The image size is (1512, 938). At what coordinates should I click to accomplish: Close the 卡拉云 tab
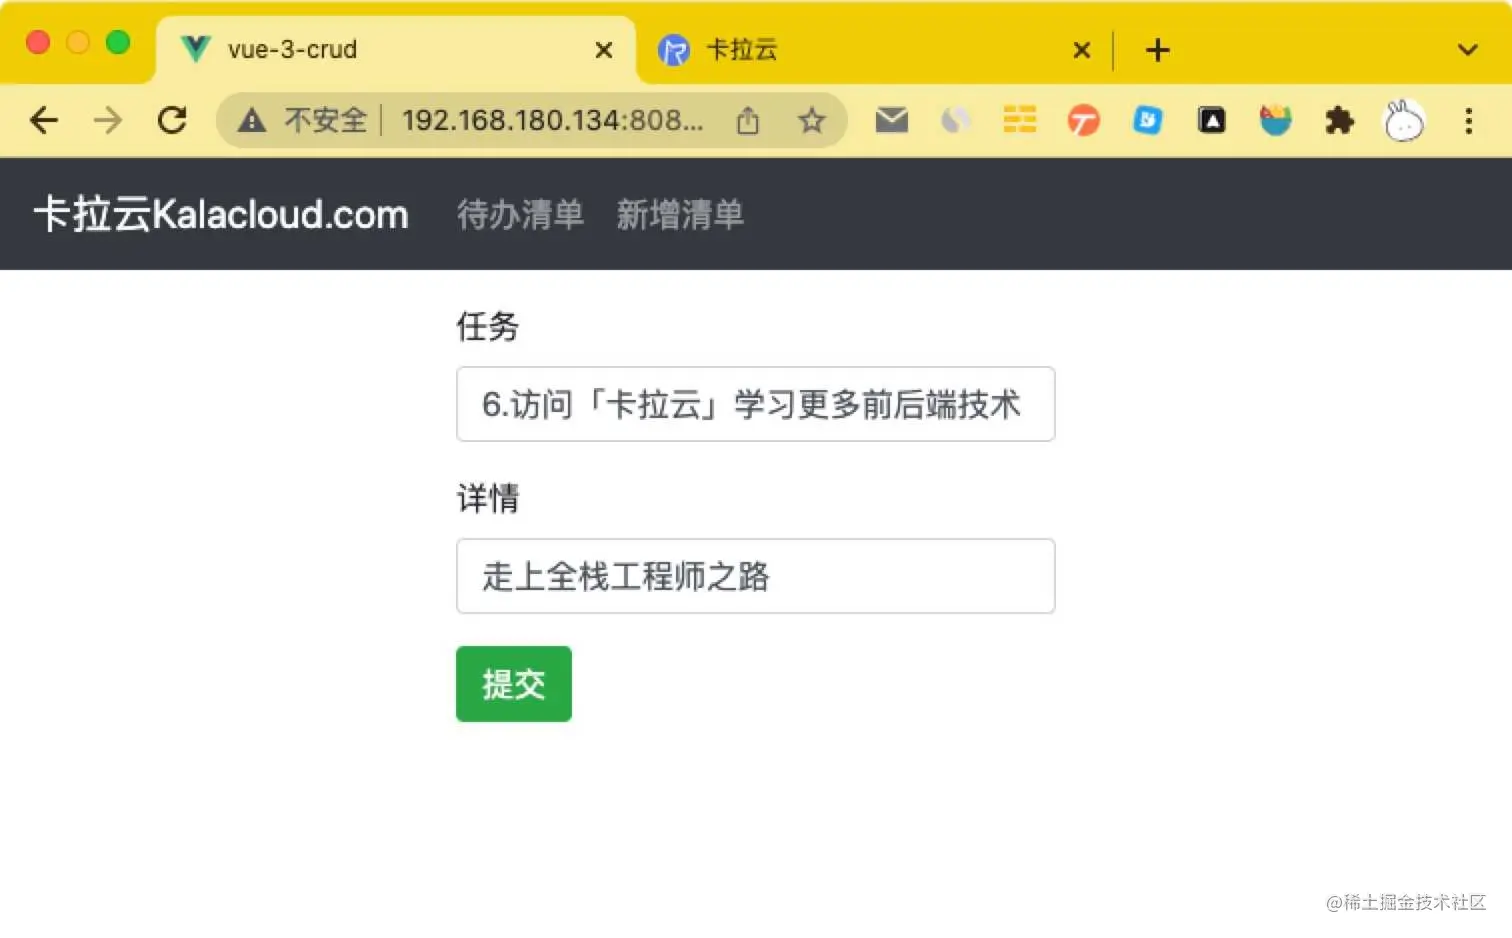[1082, 50]
